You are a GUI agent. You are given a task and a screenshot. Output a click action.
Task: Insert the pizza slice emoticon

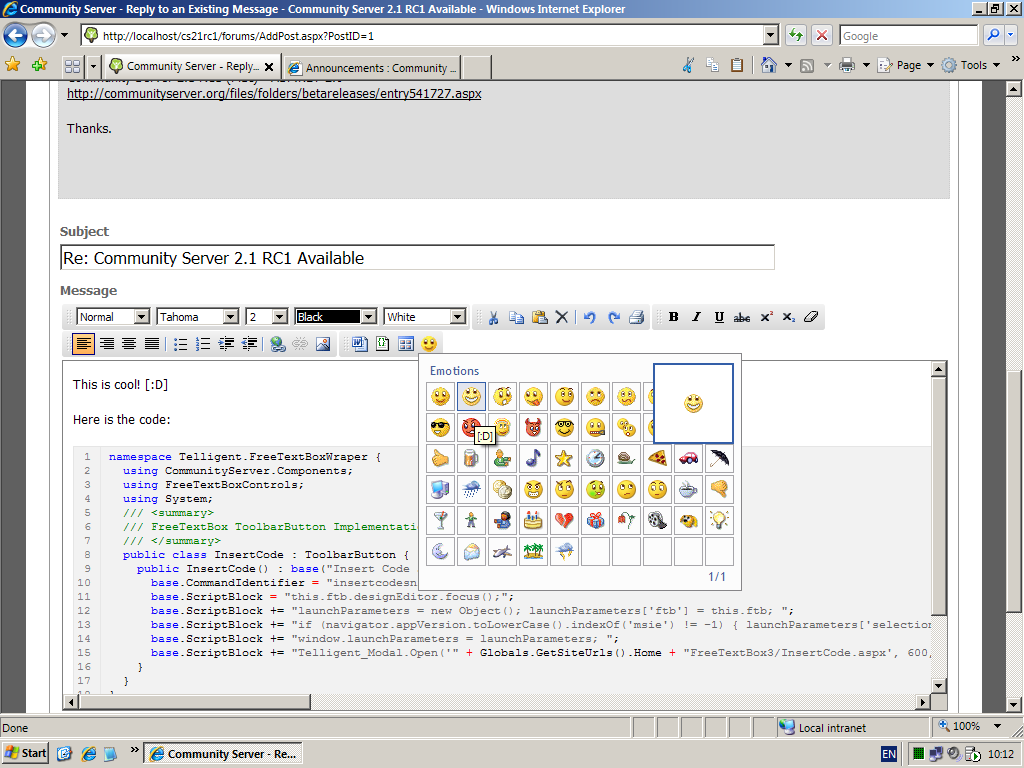click(x=657, y=459)
